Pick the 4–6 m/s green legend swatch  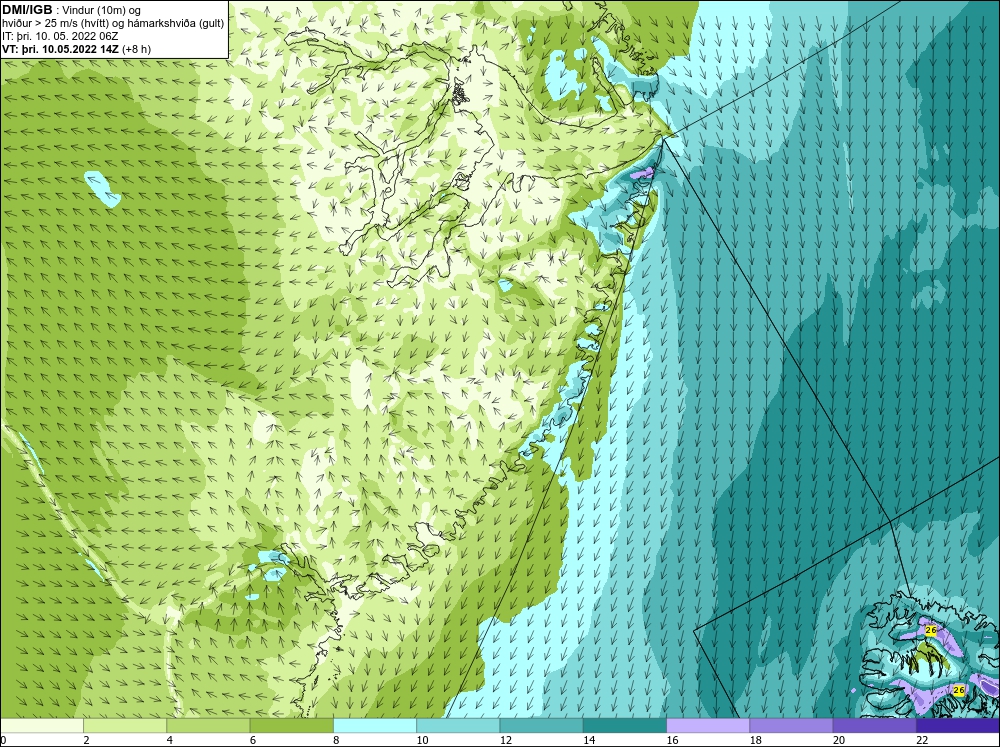click(208, 726)
